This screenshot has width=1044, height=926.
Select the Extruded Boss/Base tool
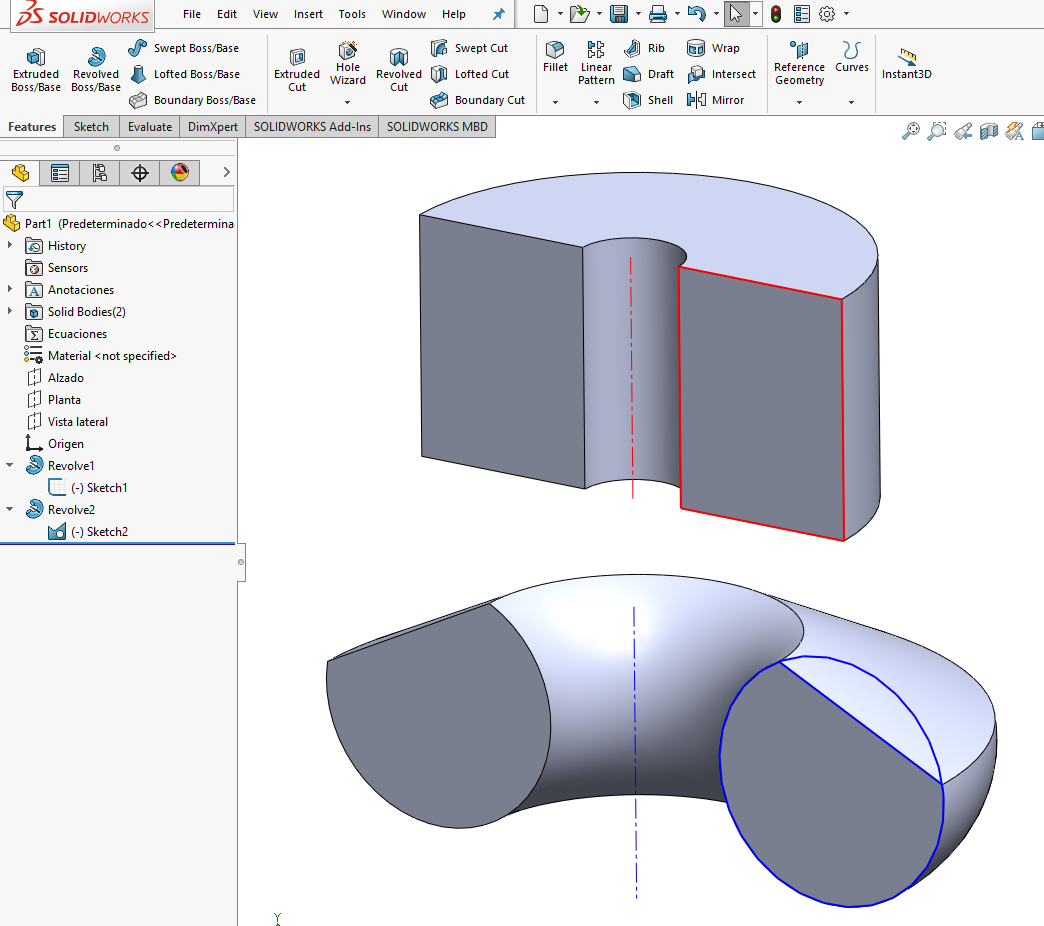pyautogui.click(x=35, y=68)
